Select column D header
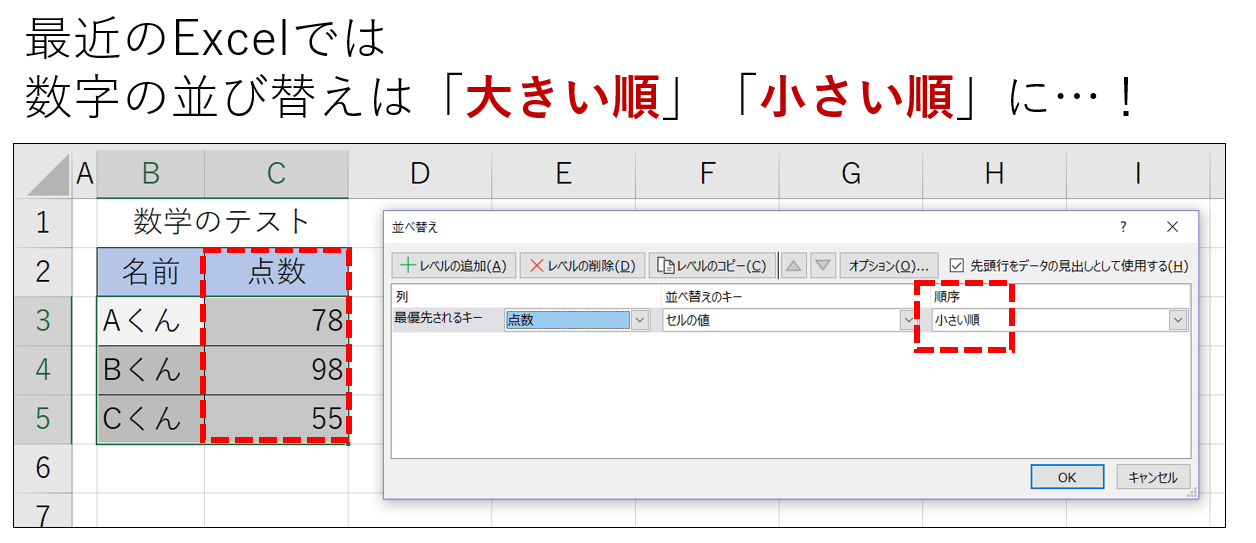1256x543 pixels. click(420, 174)
